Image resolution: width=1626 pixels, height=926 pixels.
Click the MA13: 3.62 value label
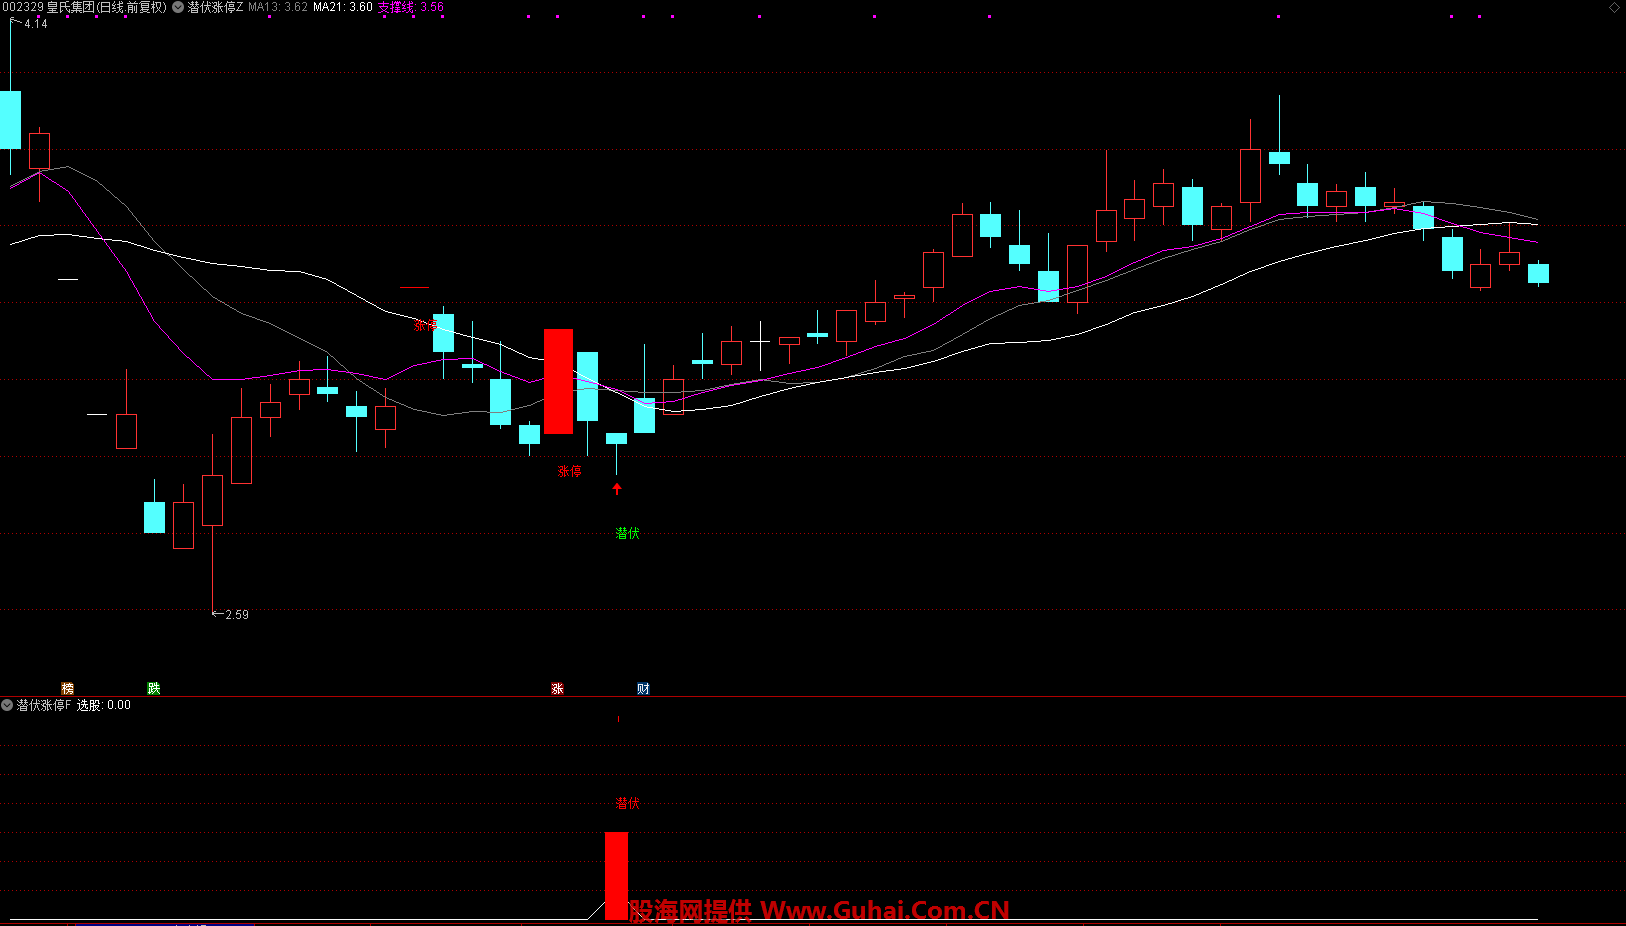pos(278,7)
